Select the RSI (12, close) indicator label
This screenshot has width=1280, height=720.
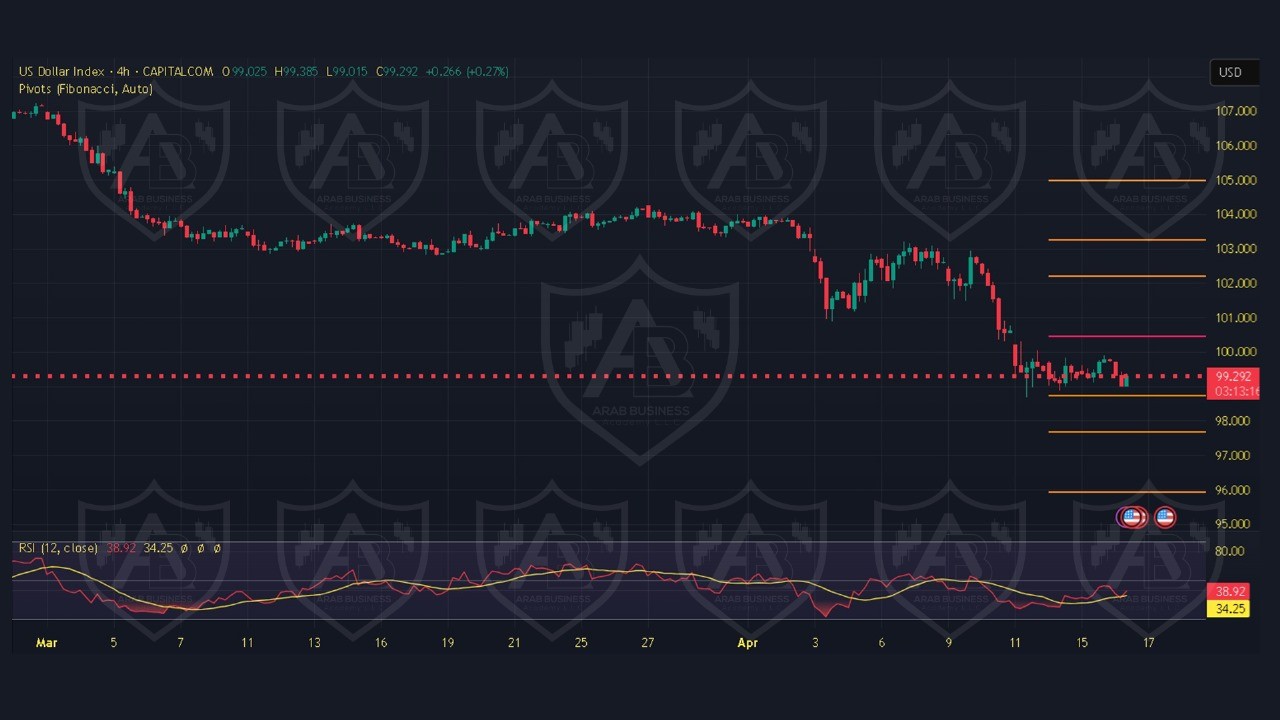(x=58, y=548)
